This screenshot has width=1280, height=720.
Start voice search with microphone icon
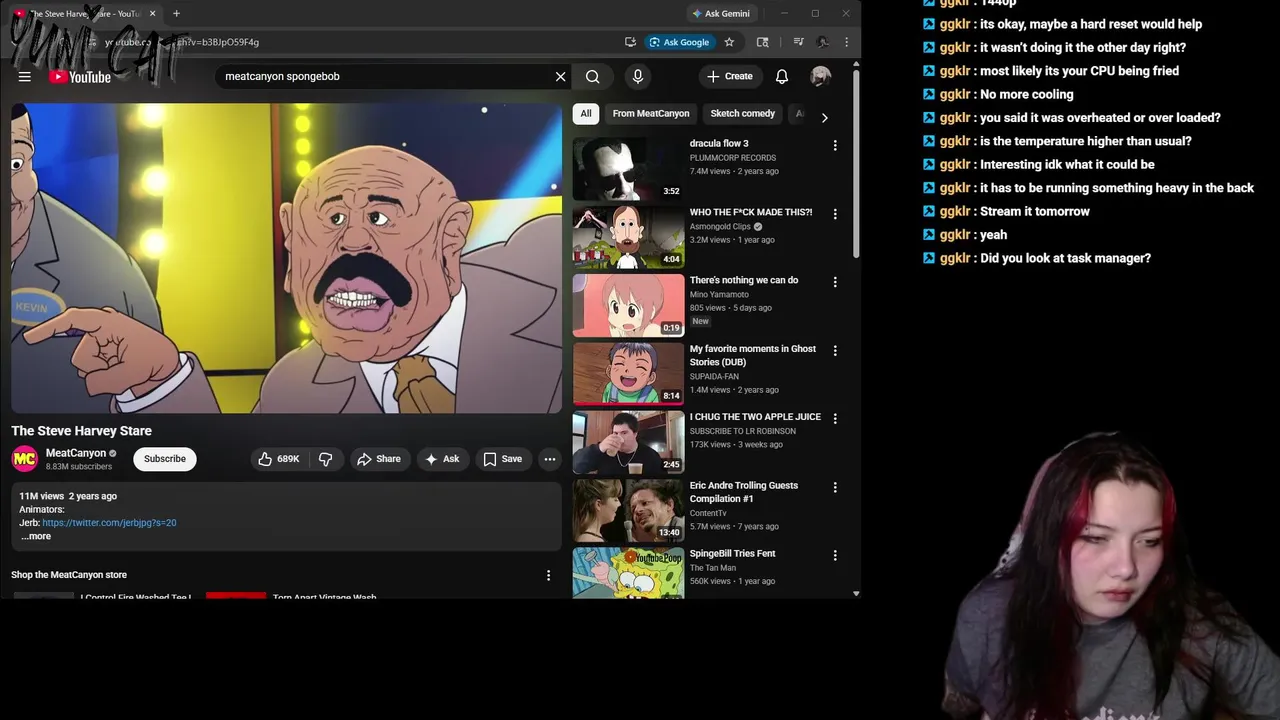pyautogui.click(x=638, y=76)
